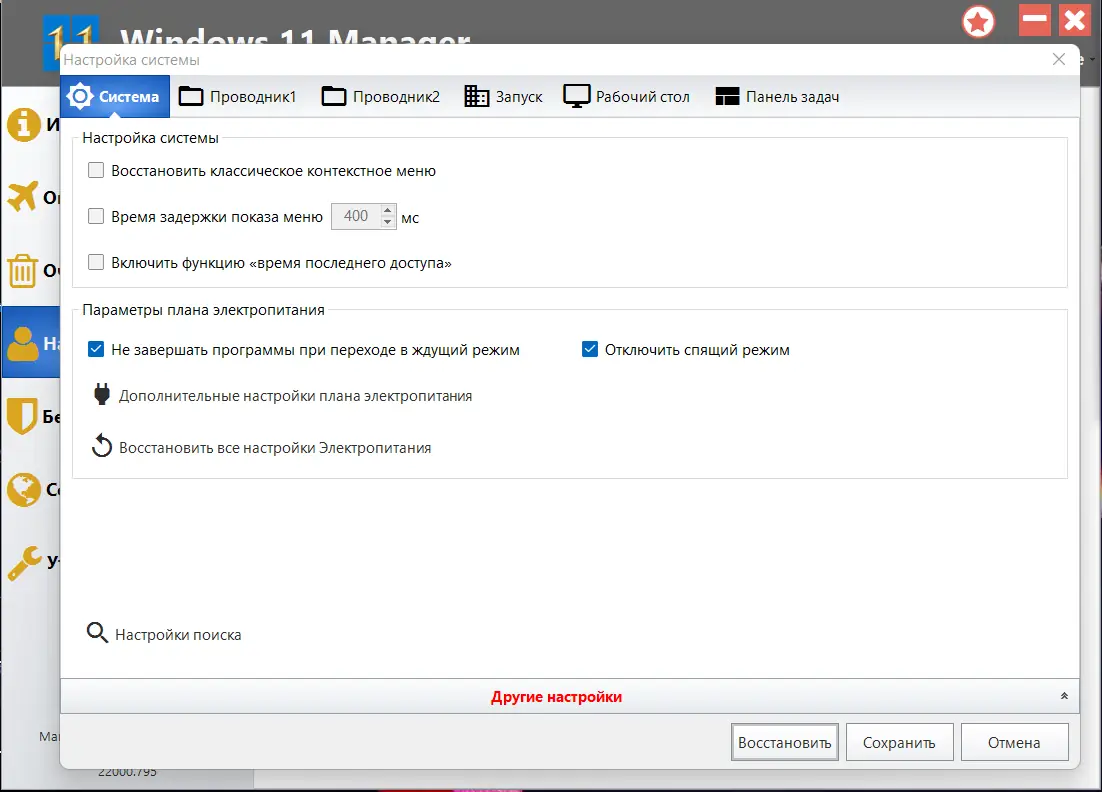Click the Восстановить button
The width and height of the screenshot is (1102, 792).
tap(784, 742)
